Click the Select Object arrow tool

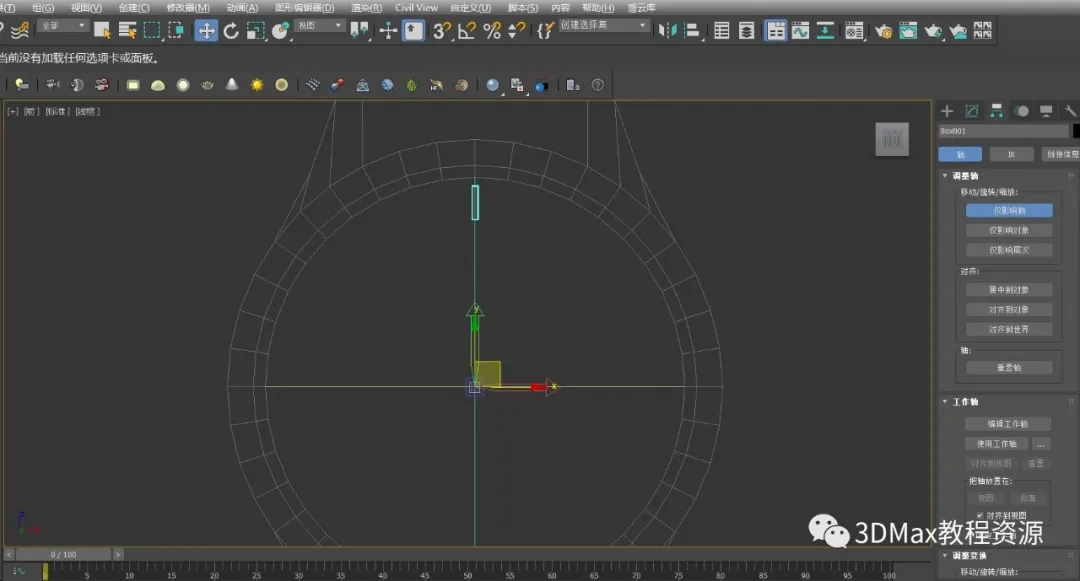tap(102, 30)
